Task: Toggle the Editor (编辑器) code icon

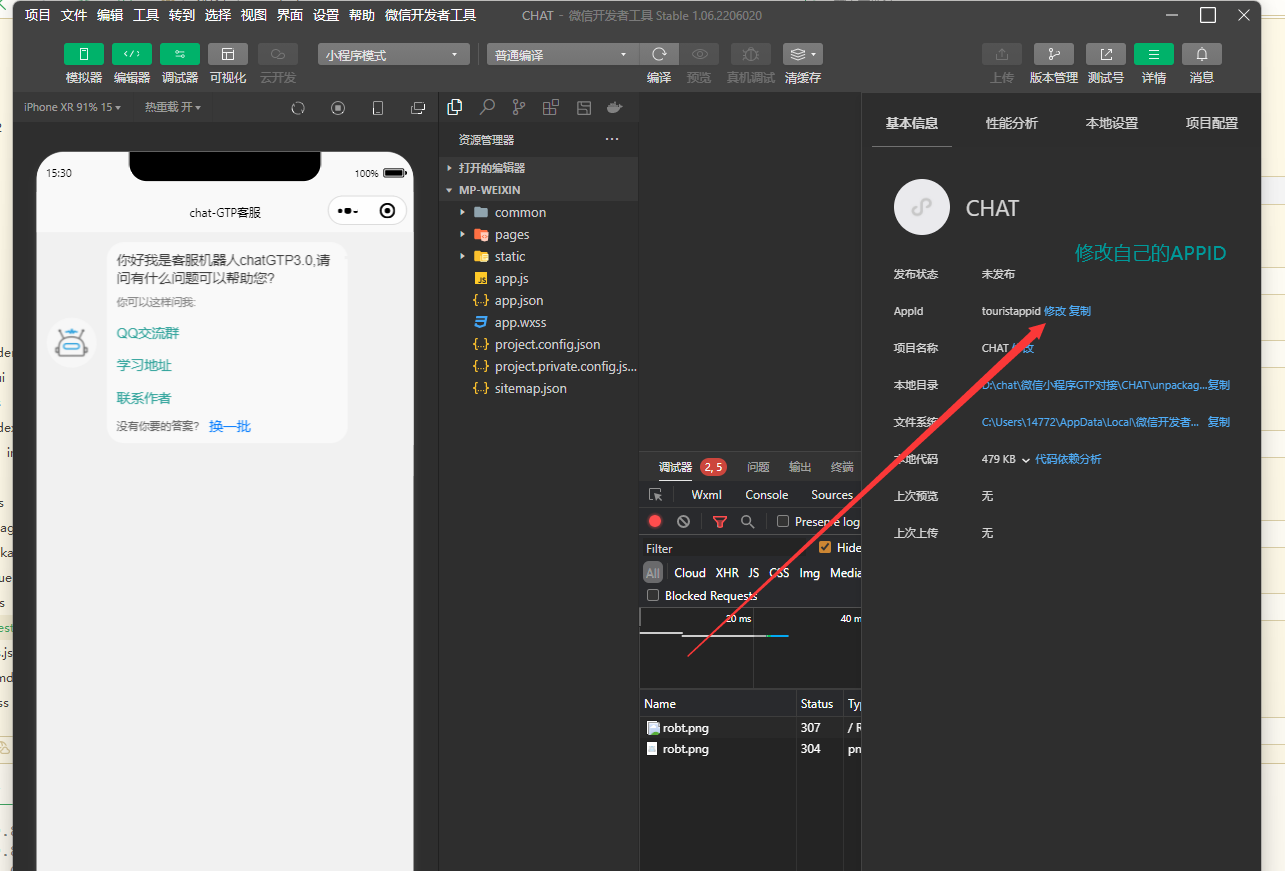Action: (x=132, y=54)
